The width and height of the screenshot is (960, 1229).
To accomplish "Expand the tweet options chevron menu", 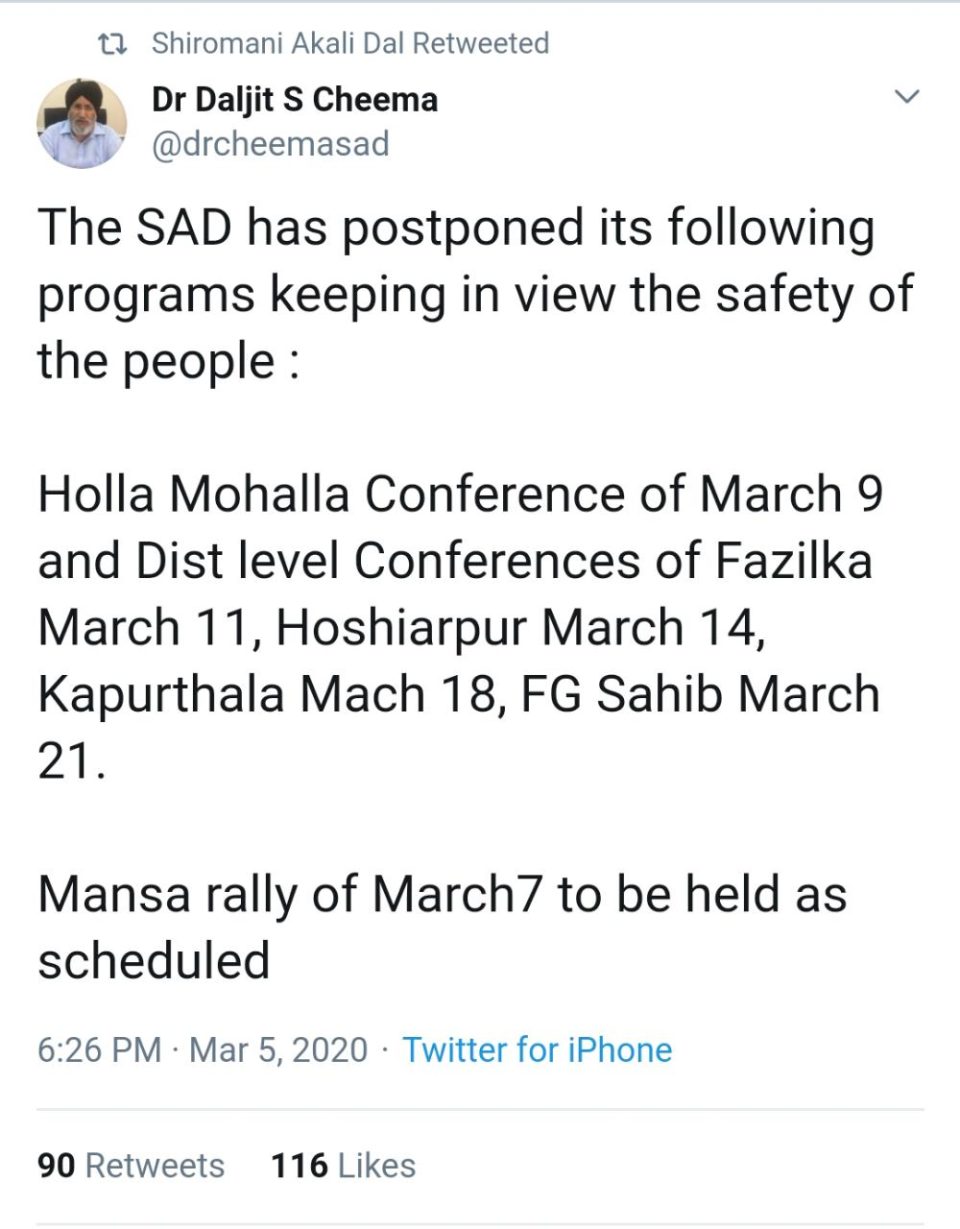I will pyautogui.click(x=906, y=98).
